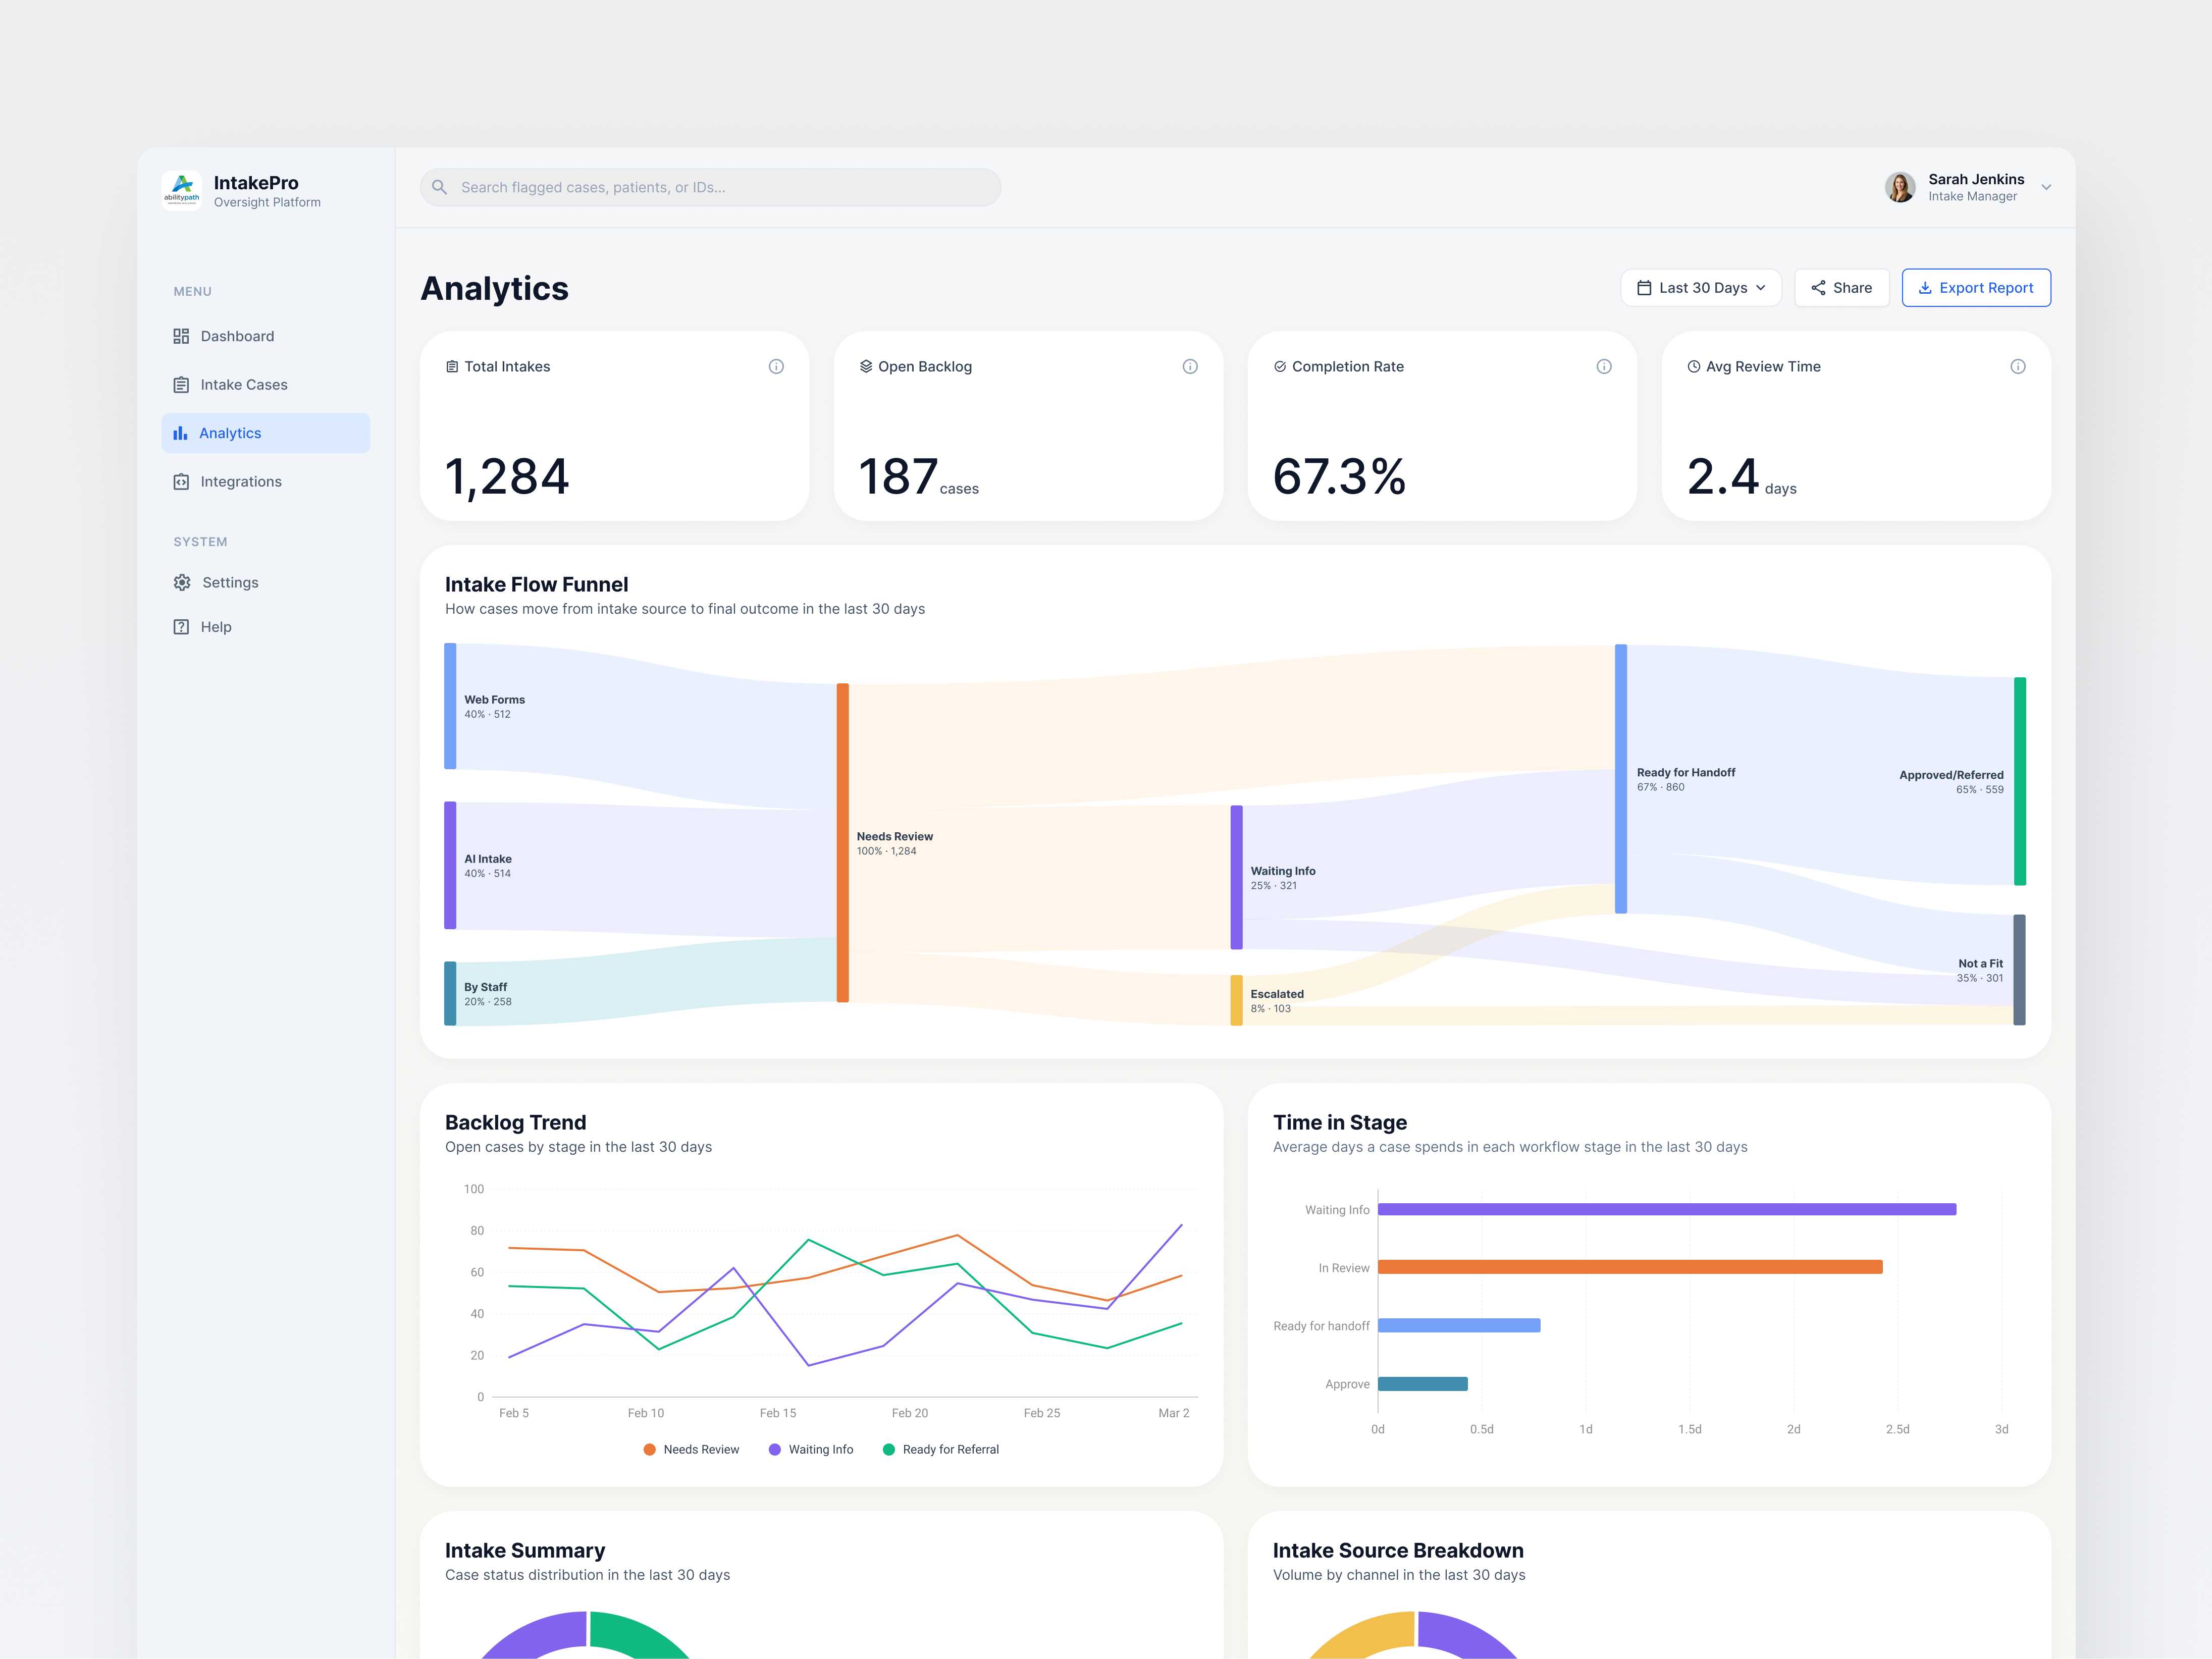Click the Web Forms funnel node
Screen dimensions: 2212x1659
451,706
